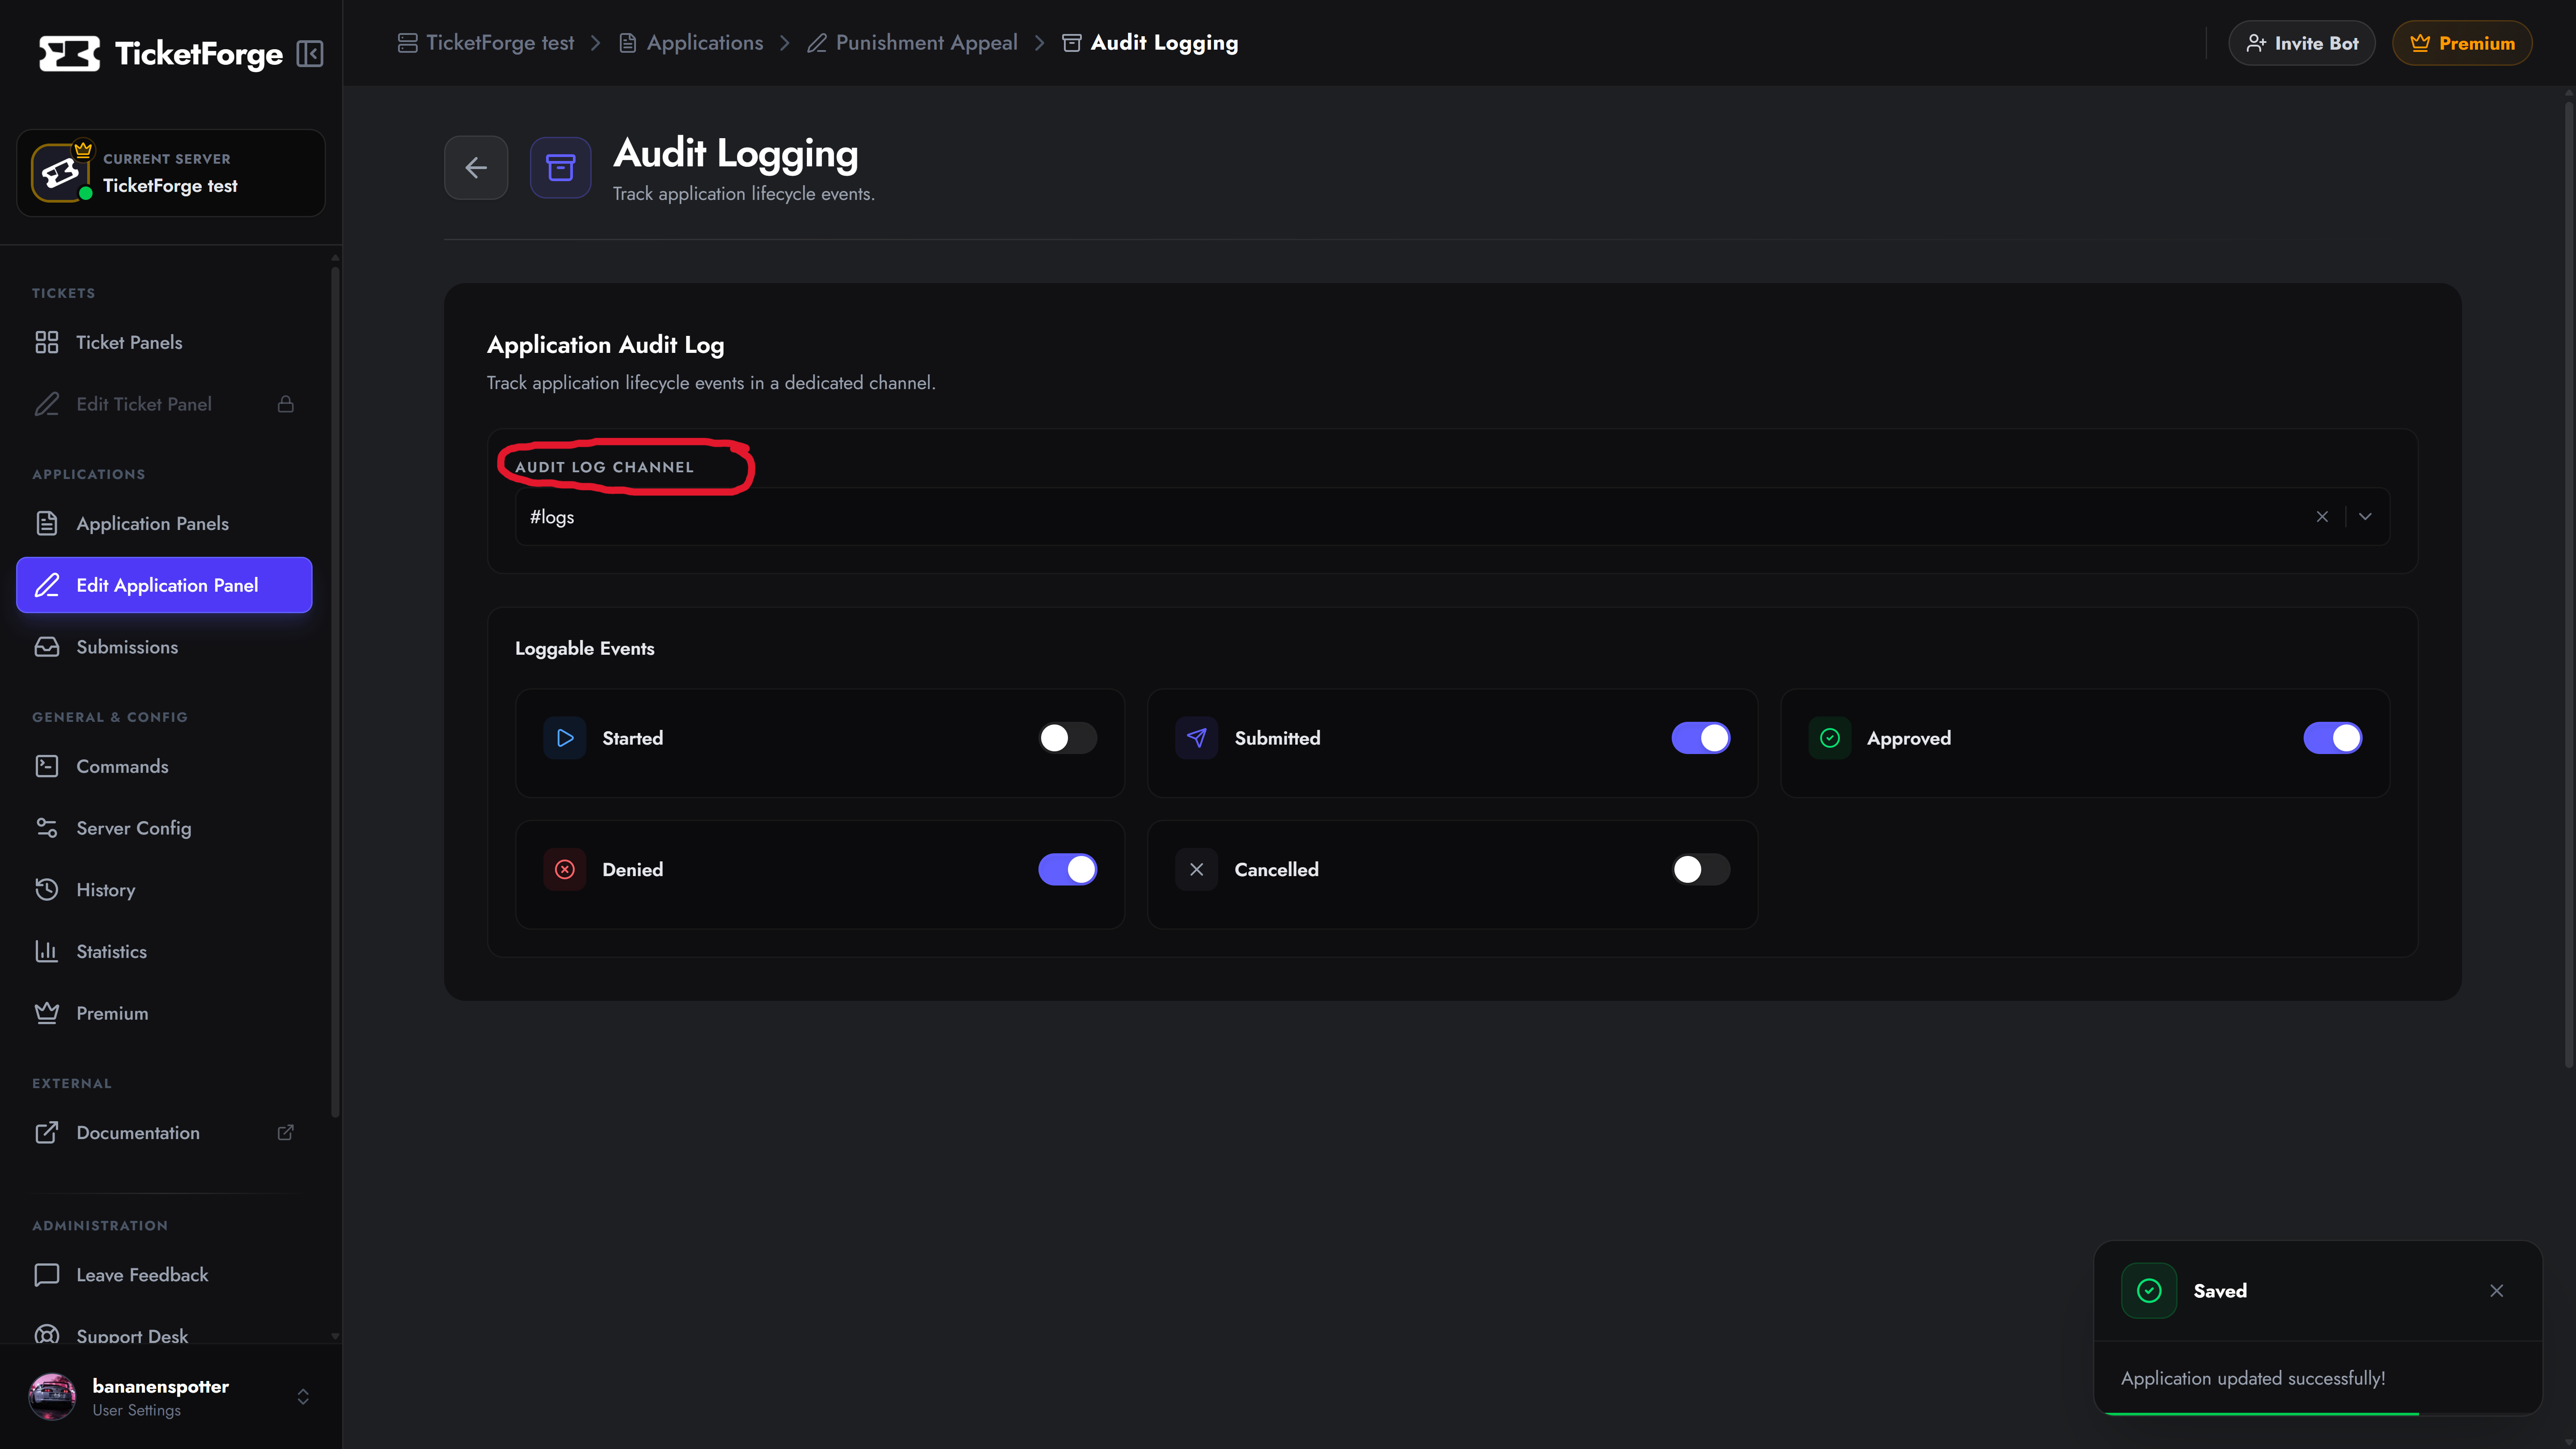The height and width of the screenshot is (1449, 2576).
Task: Open Server Config page
Action: coord(164,828)
